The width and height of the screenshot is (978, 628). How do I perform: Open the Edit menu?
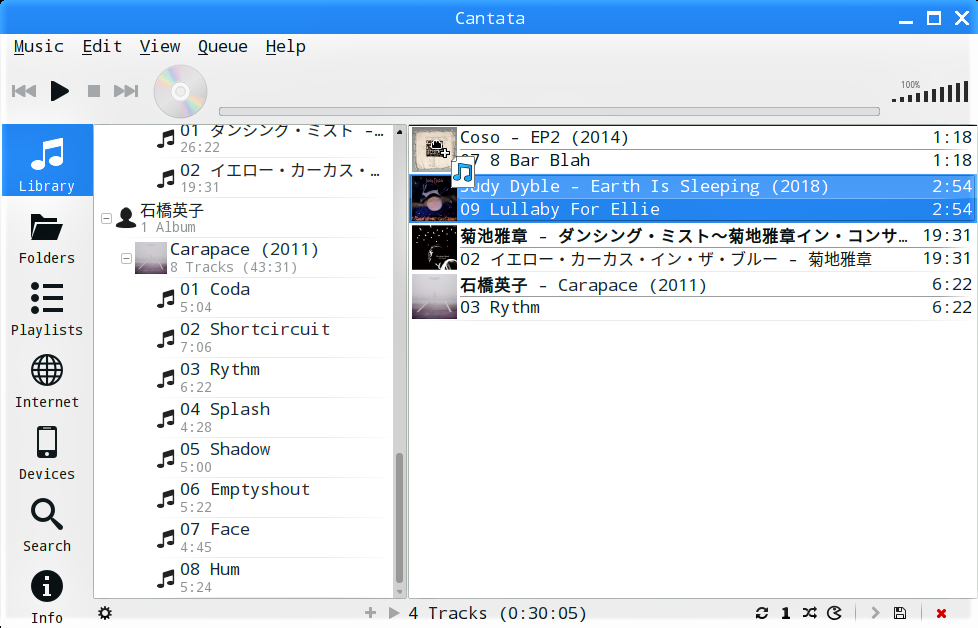[102, 47]
